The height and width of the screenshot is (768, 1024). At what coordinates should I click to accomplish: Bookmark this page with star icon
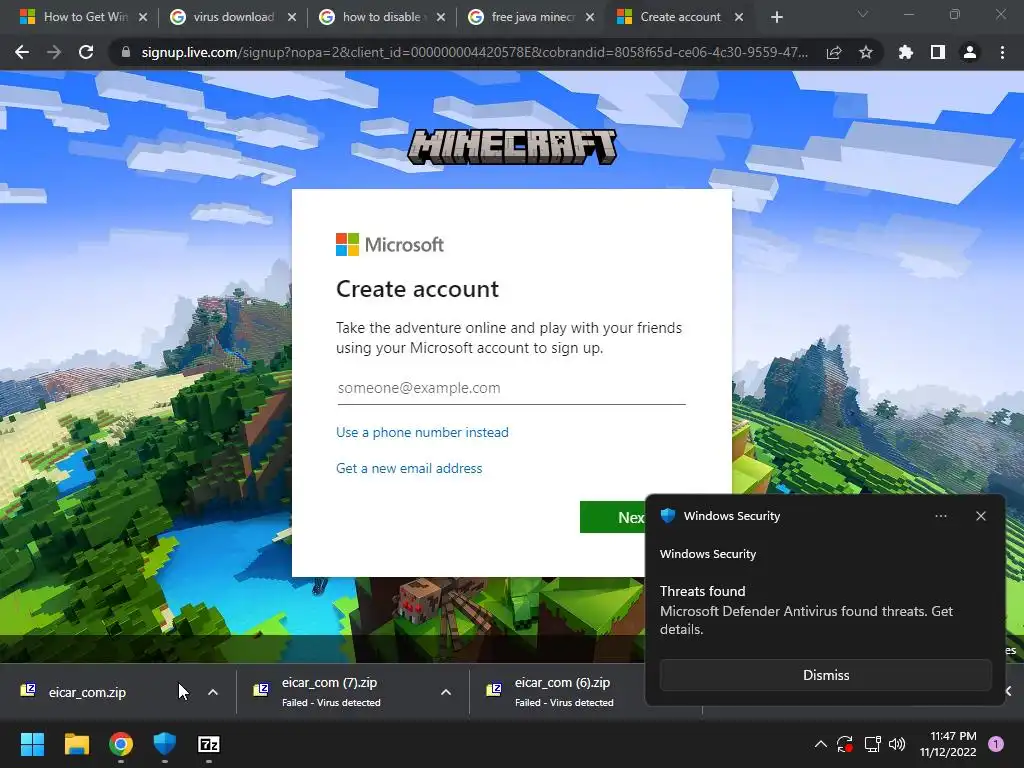tap(866, 52)
